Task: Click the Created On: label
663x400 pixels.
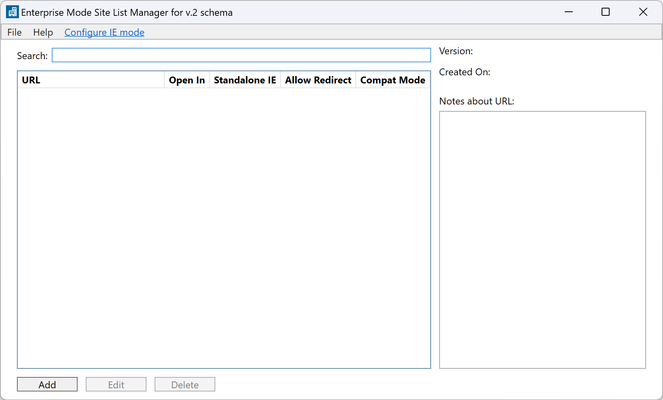Action: point(465,72)
